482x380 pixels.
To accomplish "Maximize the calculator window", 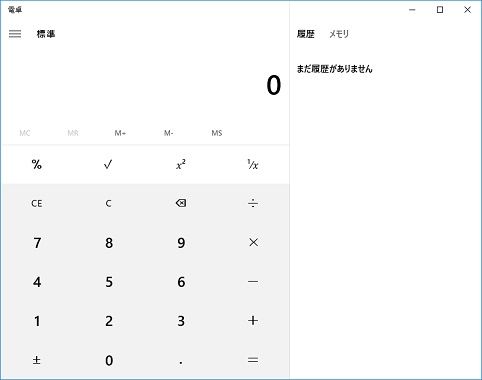I will [x=440, y=10].
